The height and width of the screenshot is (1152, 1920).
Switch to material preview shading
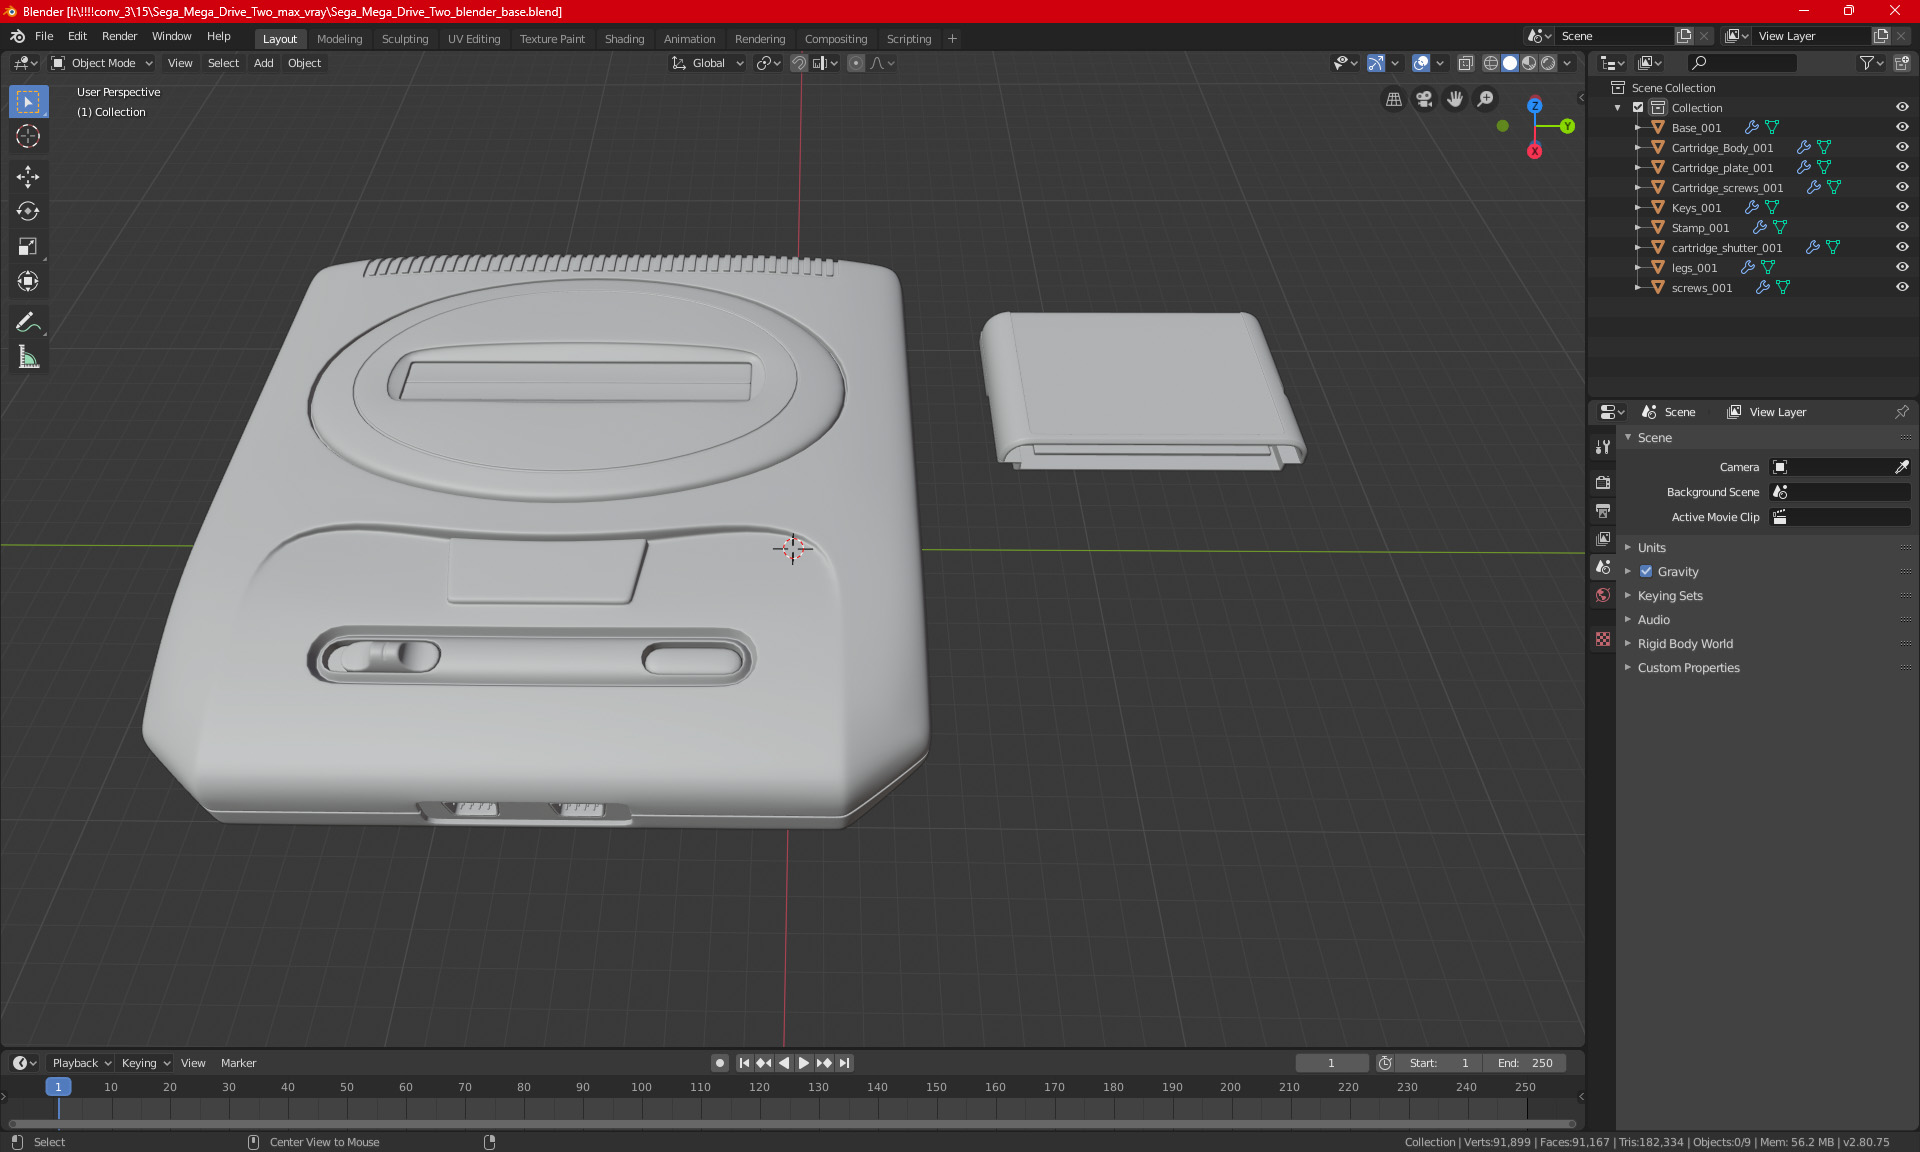tap(1529, 63)
